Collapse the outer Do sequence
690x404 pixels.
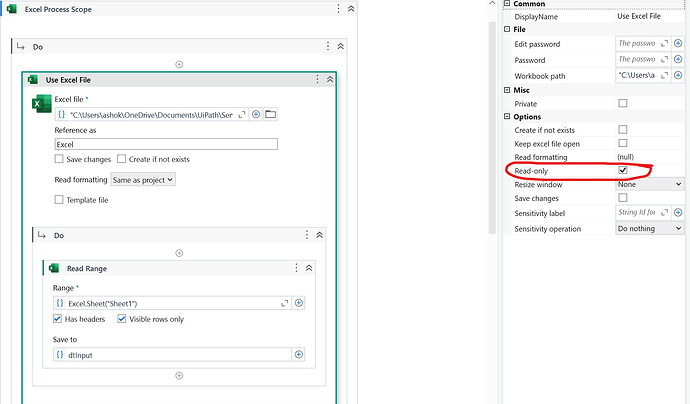[341, 46]
